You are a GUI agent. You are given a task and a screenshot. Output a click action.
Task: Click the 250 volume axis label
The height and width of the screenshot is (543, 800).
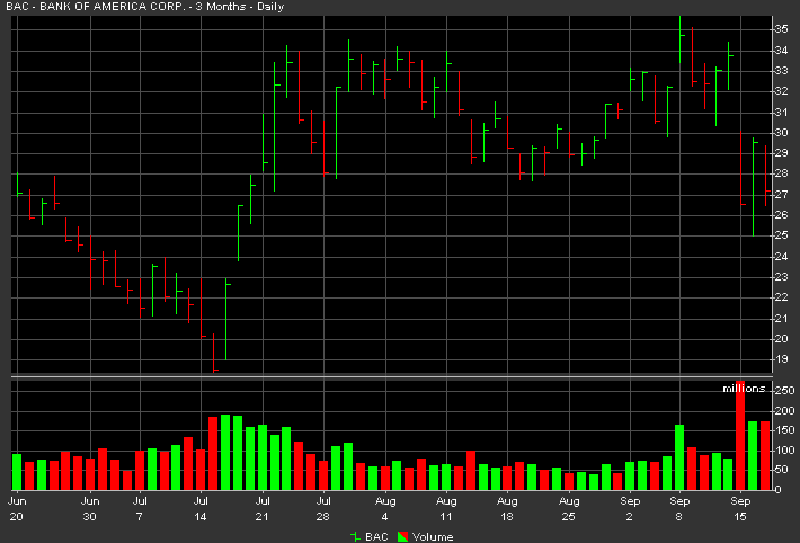click(x=784, y=390)
